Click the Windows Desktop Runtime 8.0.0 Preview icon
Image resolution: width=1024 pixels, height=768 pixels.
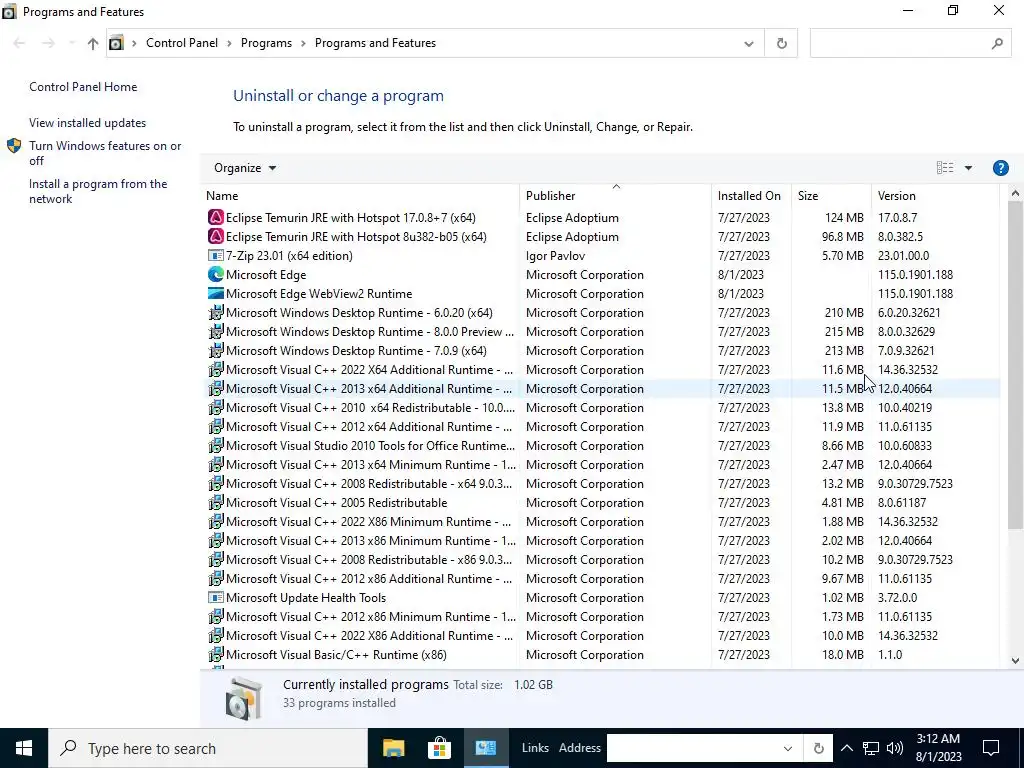coord(216,331)
